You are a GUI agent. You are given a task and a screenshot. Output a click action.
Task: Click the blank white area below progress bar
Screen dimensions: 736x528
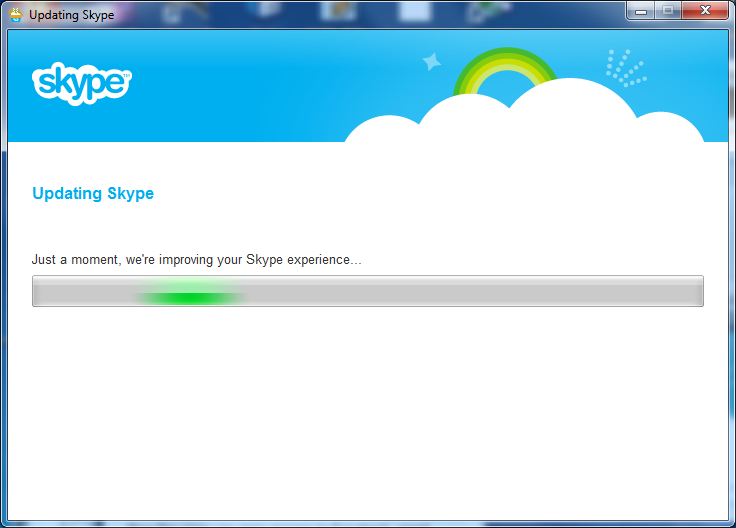click(368, 410)
